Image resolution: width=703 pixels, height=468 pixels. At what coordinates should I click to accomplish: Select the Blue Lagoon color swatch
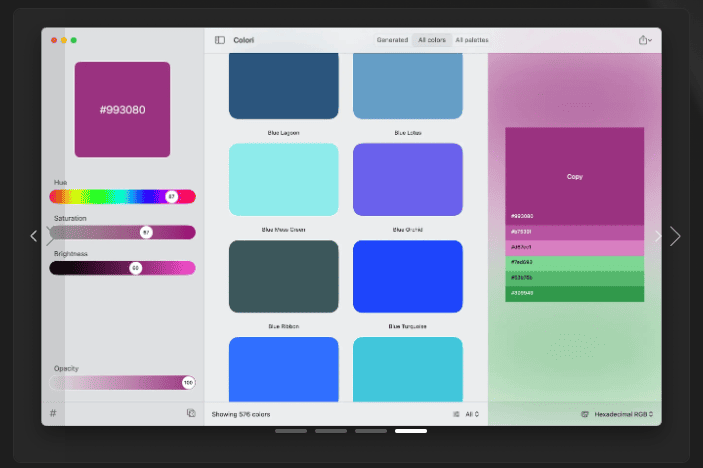pyautogui.click(x=284, y=86)
